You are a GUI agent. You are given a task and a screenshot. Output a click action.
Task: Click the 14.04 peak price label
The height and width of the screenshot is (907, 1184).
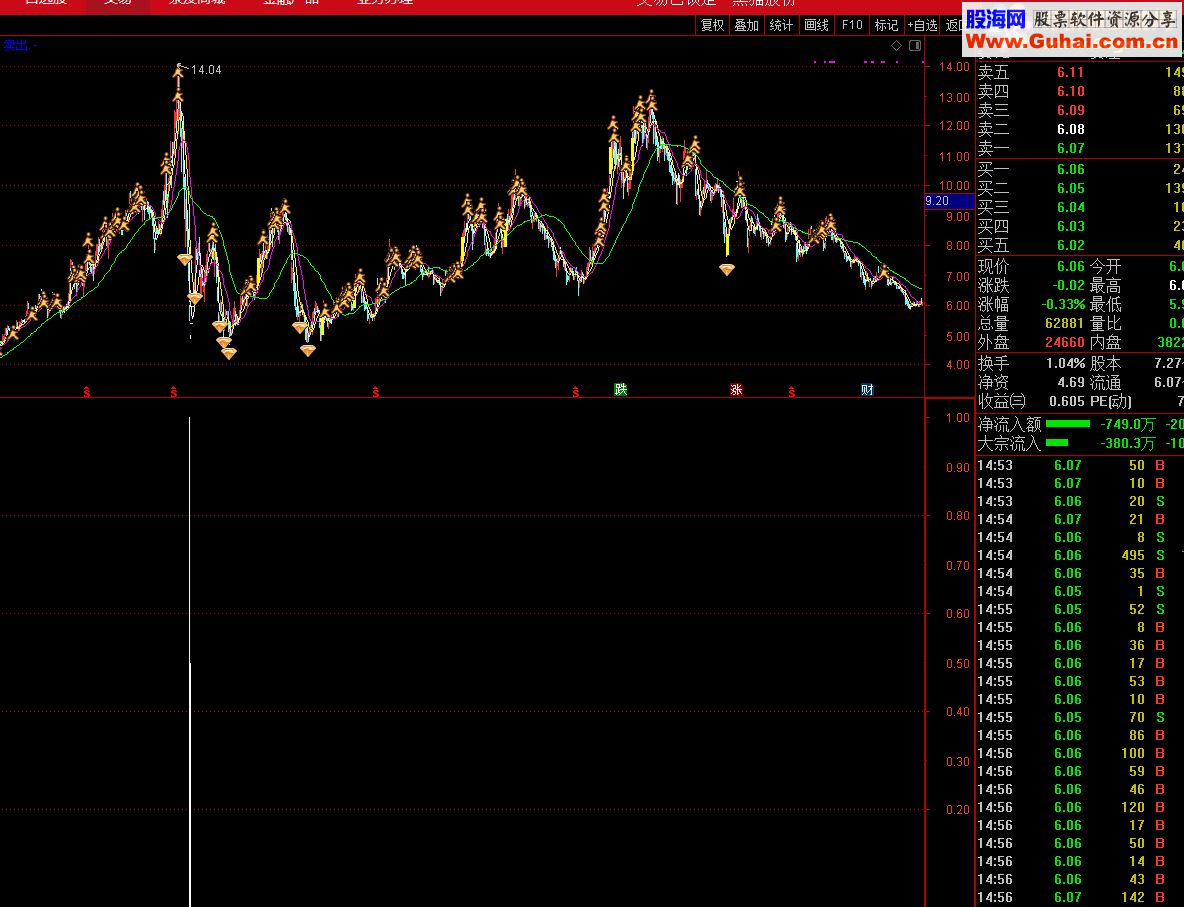206,70
